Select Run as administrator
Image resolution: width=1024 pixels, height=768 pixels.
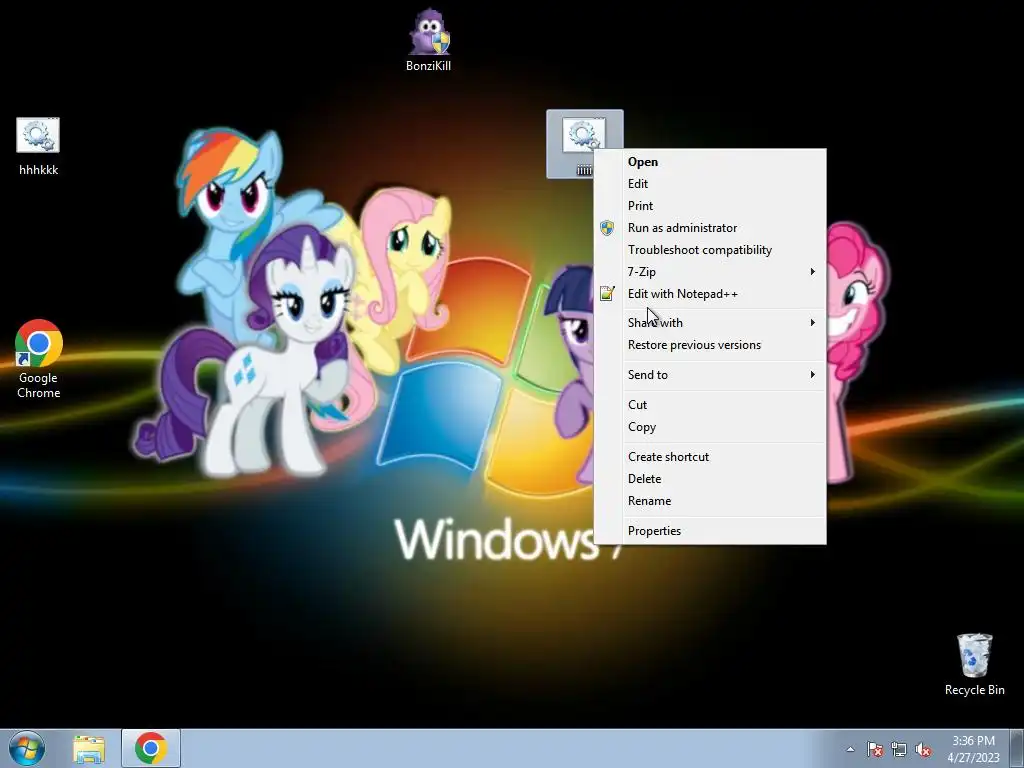click(711, 228)
